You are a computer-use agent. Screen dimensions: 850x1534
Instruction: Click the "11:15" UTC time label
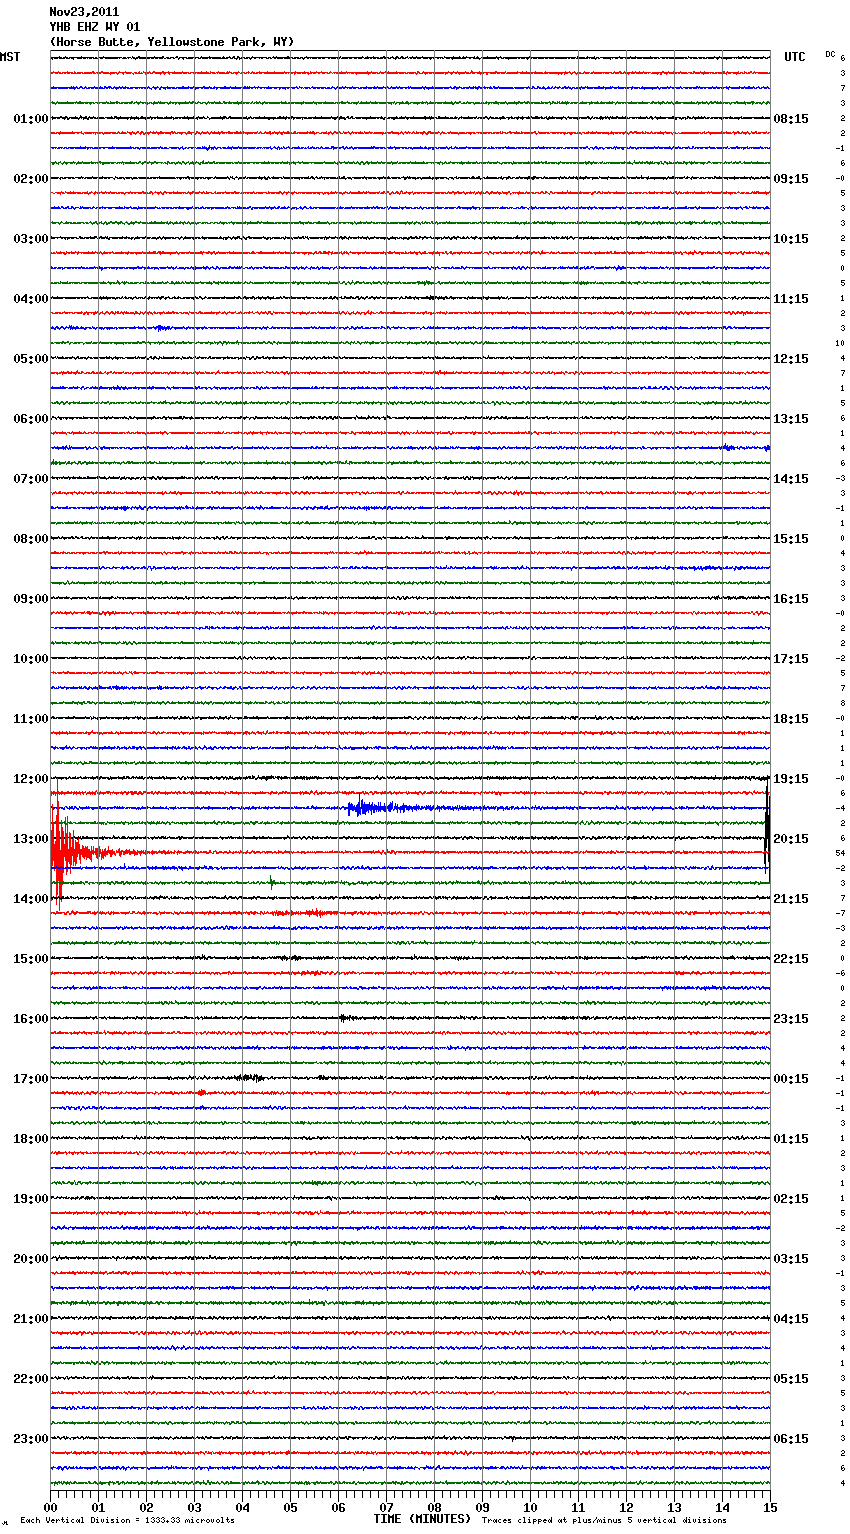pos(791,299)
